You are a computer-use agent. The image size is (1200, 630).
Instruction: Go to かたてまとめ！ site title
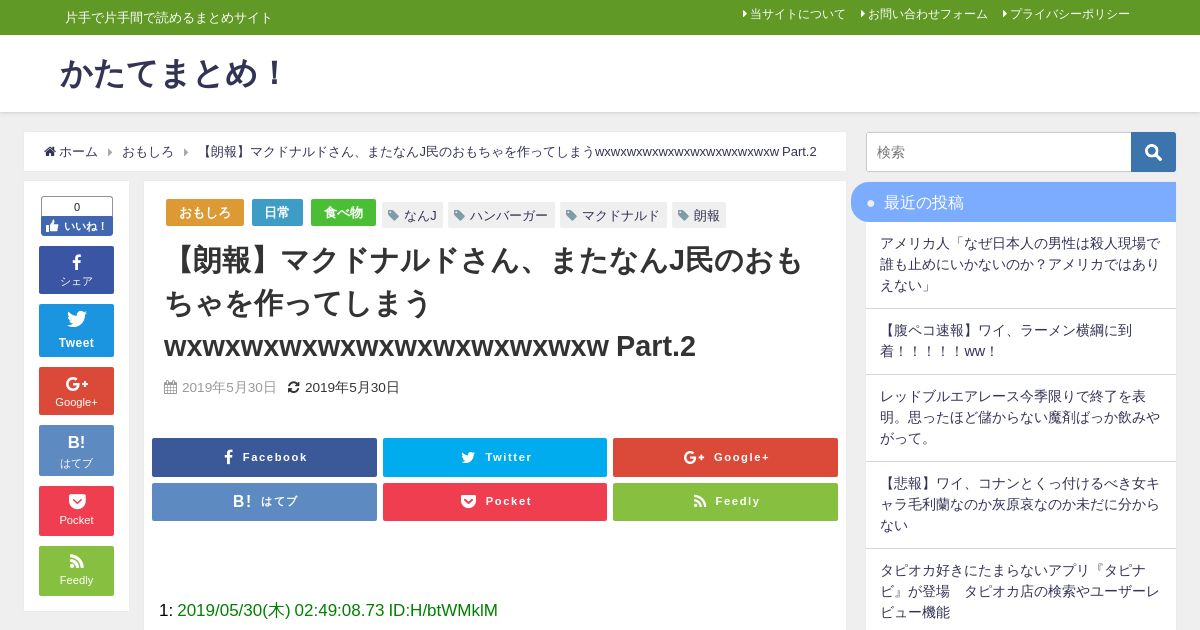(174, 74)
